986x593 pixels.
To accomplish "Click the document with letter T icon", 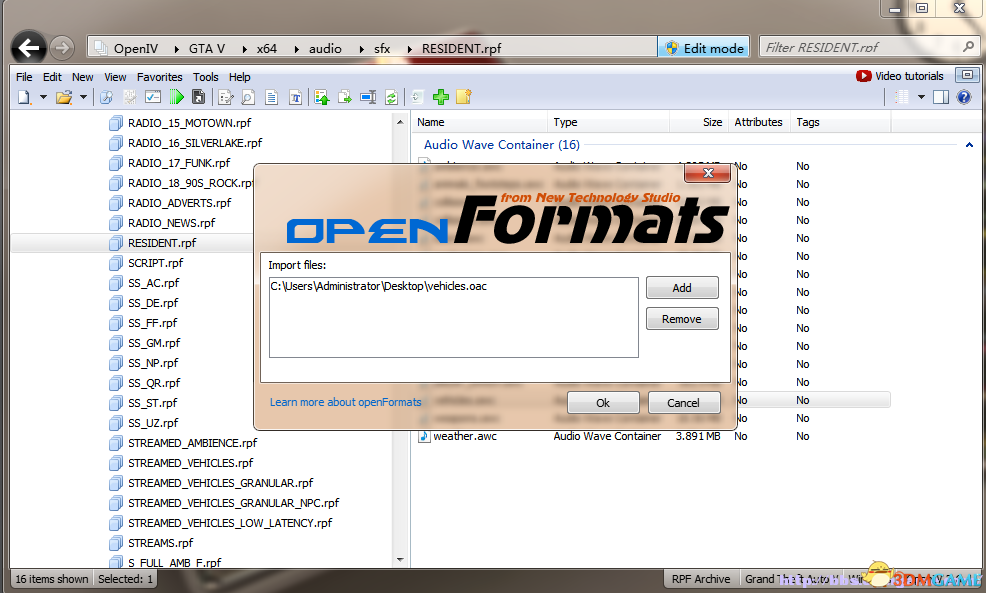I will (296, 97).
